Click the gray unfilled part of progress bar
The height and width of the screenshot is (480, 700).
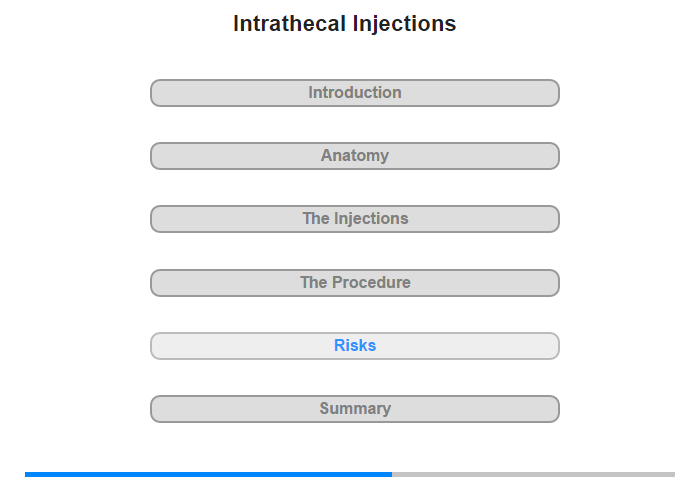coord(533,474)
